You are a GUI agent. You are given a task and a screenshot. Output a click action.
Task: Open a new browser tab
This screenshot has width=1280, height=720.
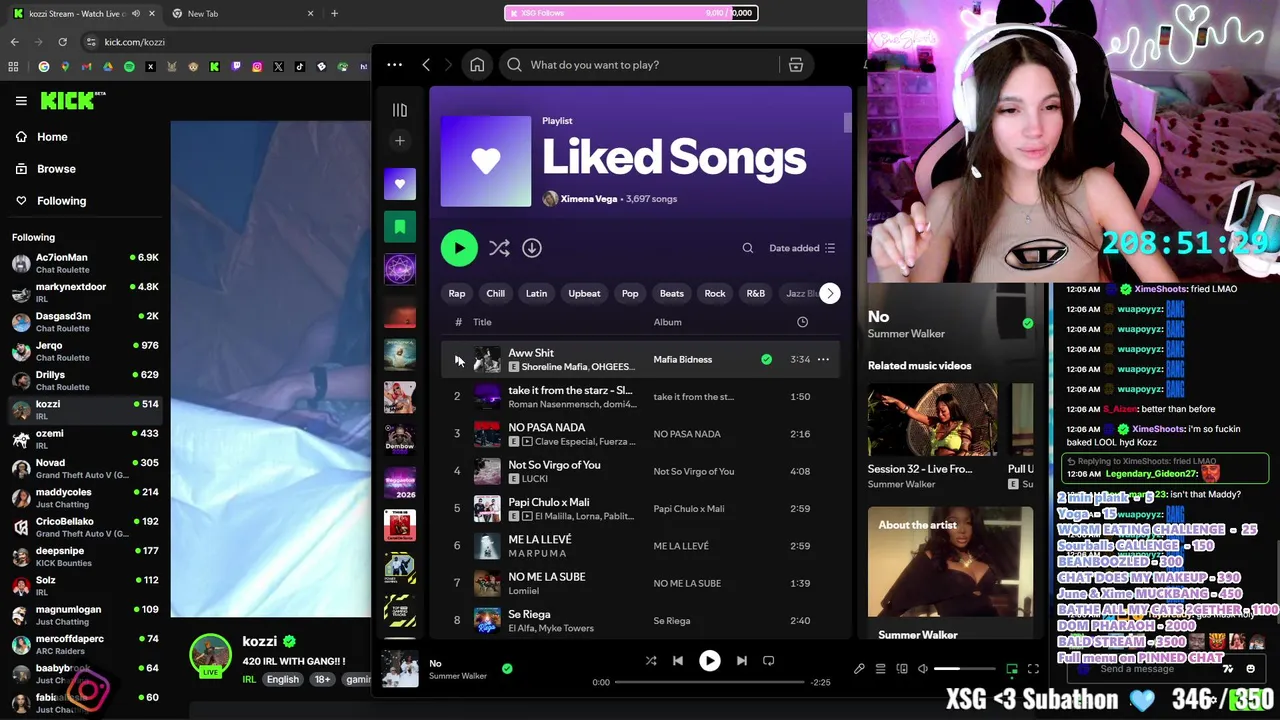point(334,13)
